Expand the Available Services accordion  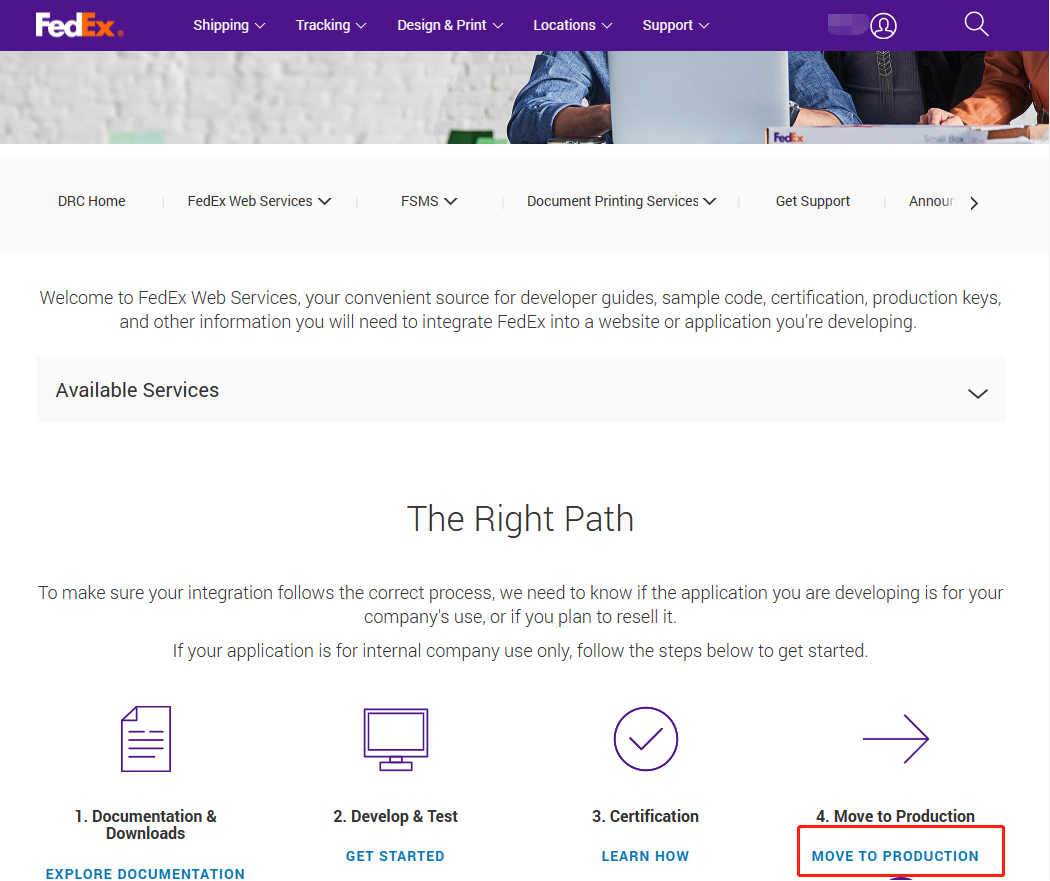tap(521, 390)
